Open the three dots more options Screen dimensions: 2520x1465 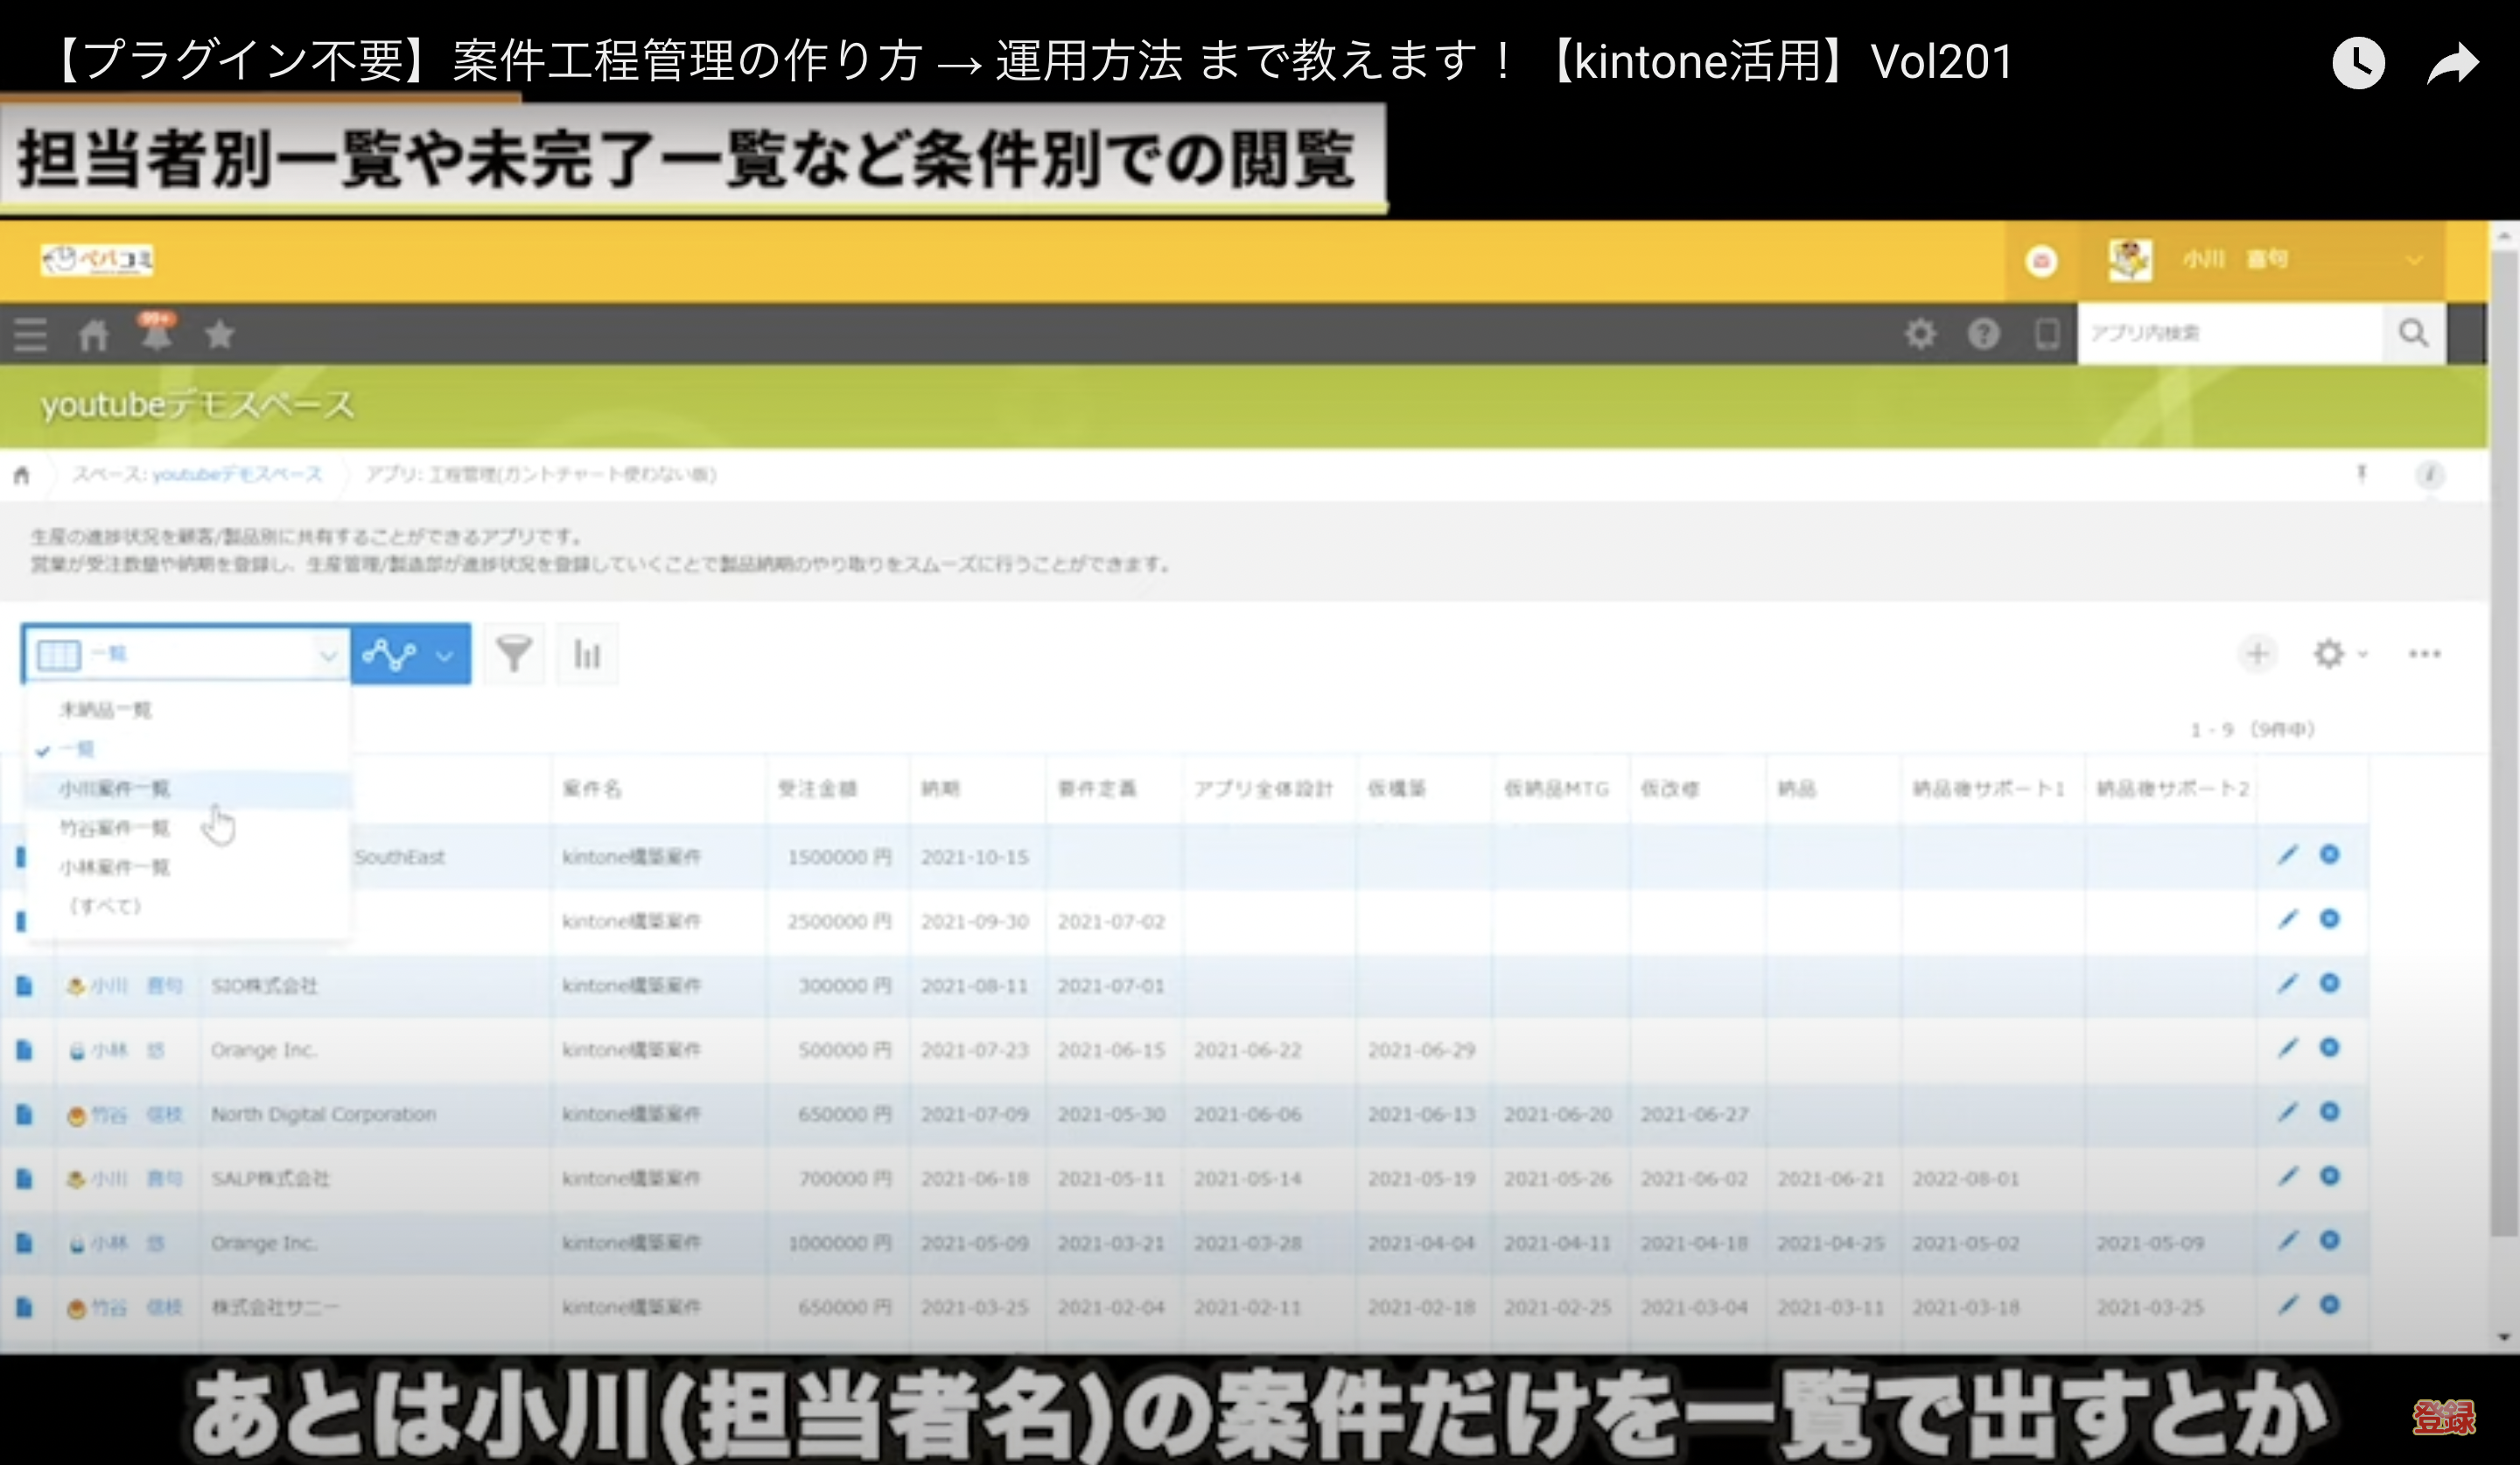[x=2424, y=654]
